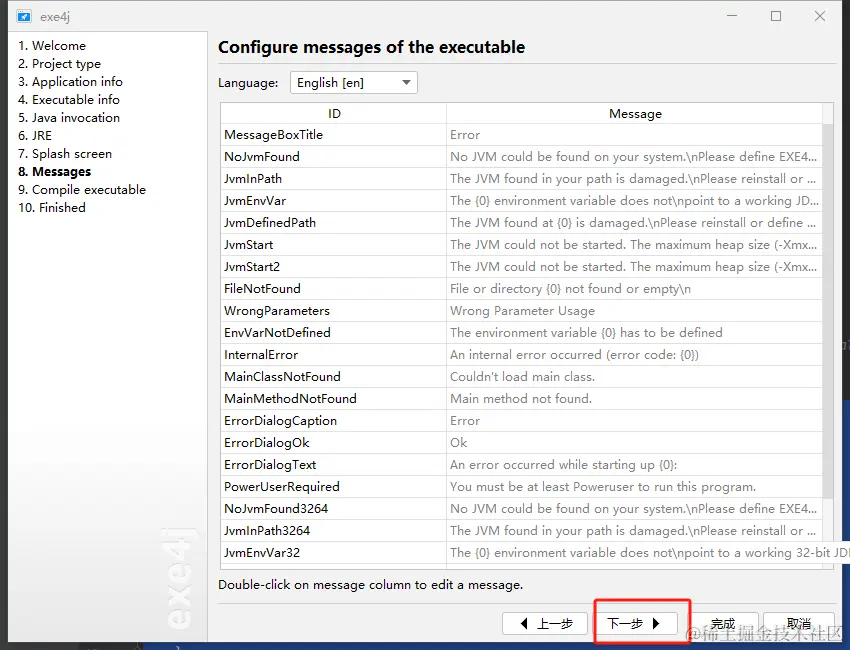Click 'You must be at least Poweruser' message
The width and height of the screenshot is (850, 650).
pyautogui.click(x=634, y=486)
